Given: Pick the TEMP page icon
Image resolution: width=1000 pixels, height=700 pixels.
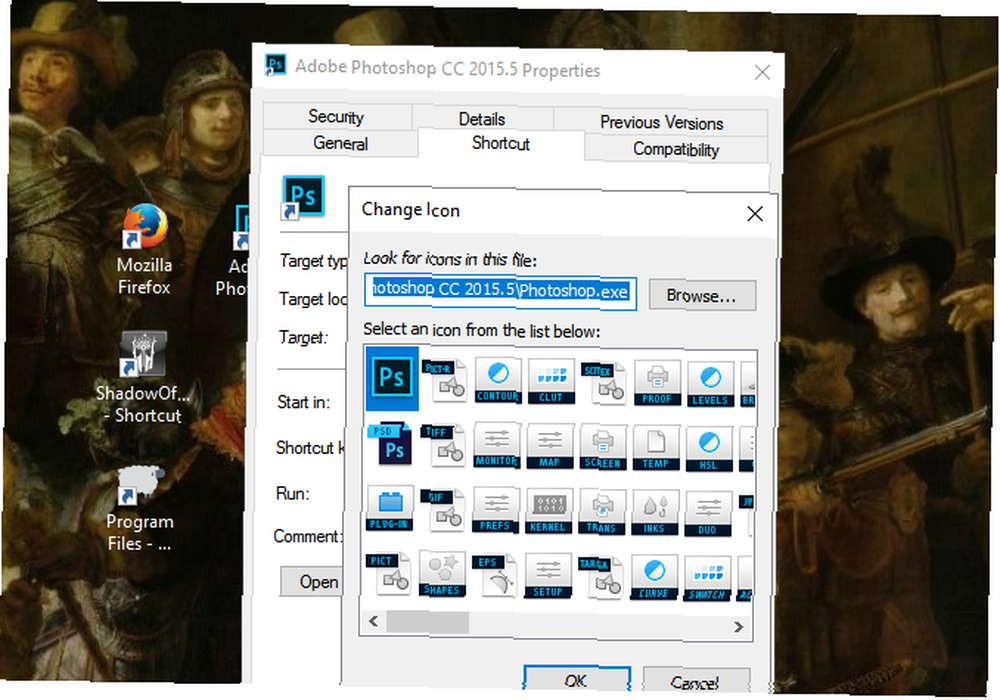Looking at the screenshot, I should coord(656,449).
